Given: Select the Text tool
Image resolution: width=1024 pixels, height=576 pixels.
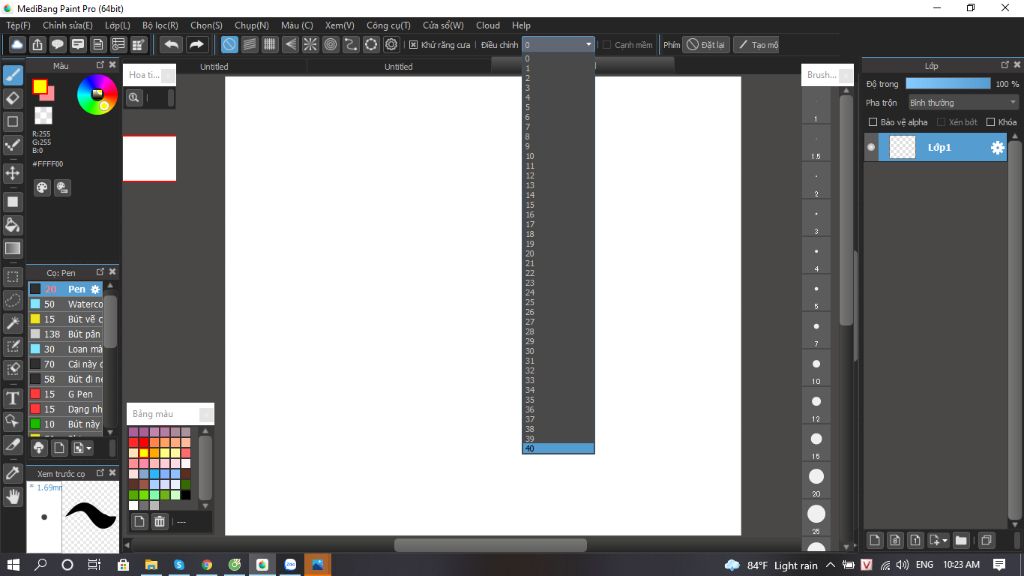Looking at the screenshot, I should pyautogui.click(x=12, y=398).
